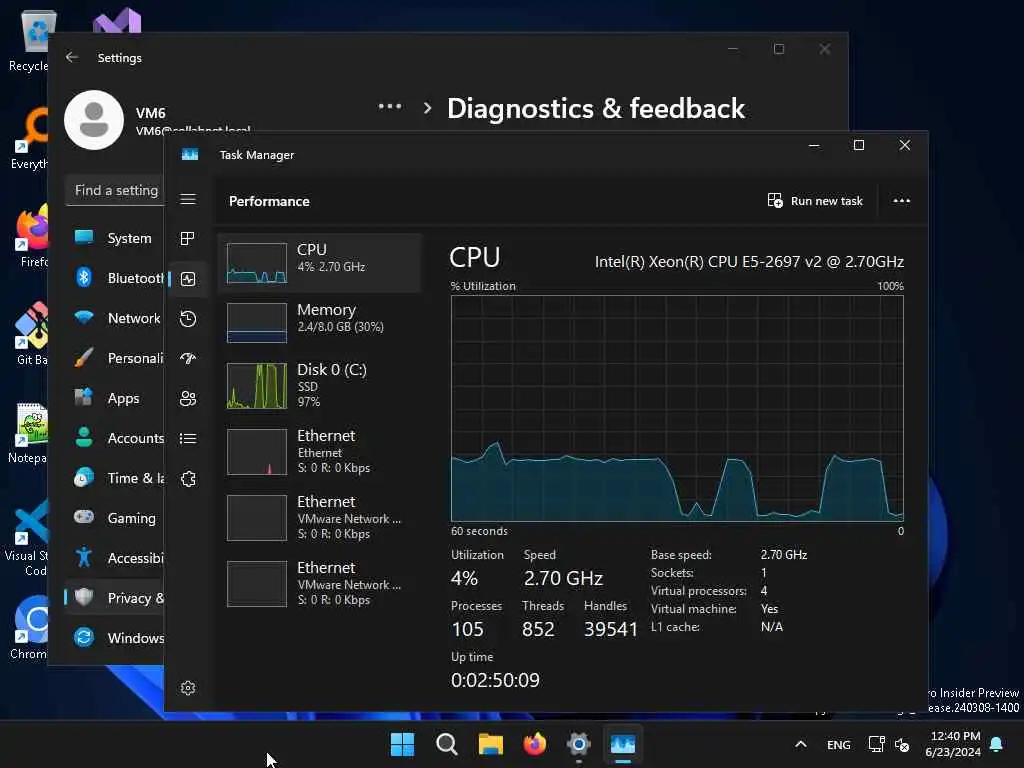This screenshot has height=768, width=1024.
Task: Open Windows Update in Settings sidebar
Action: 114,638
